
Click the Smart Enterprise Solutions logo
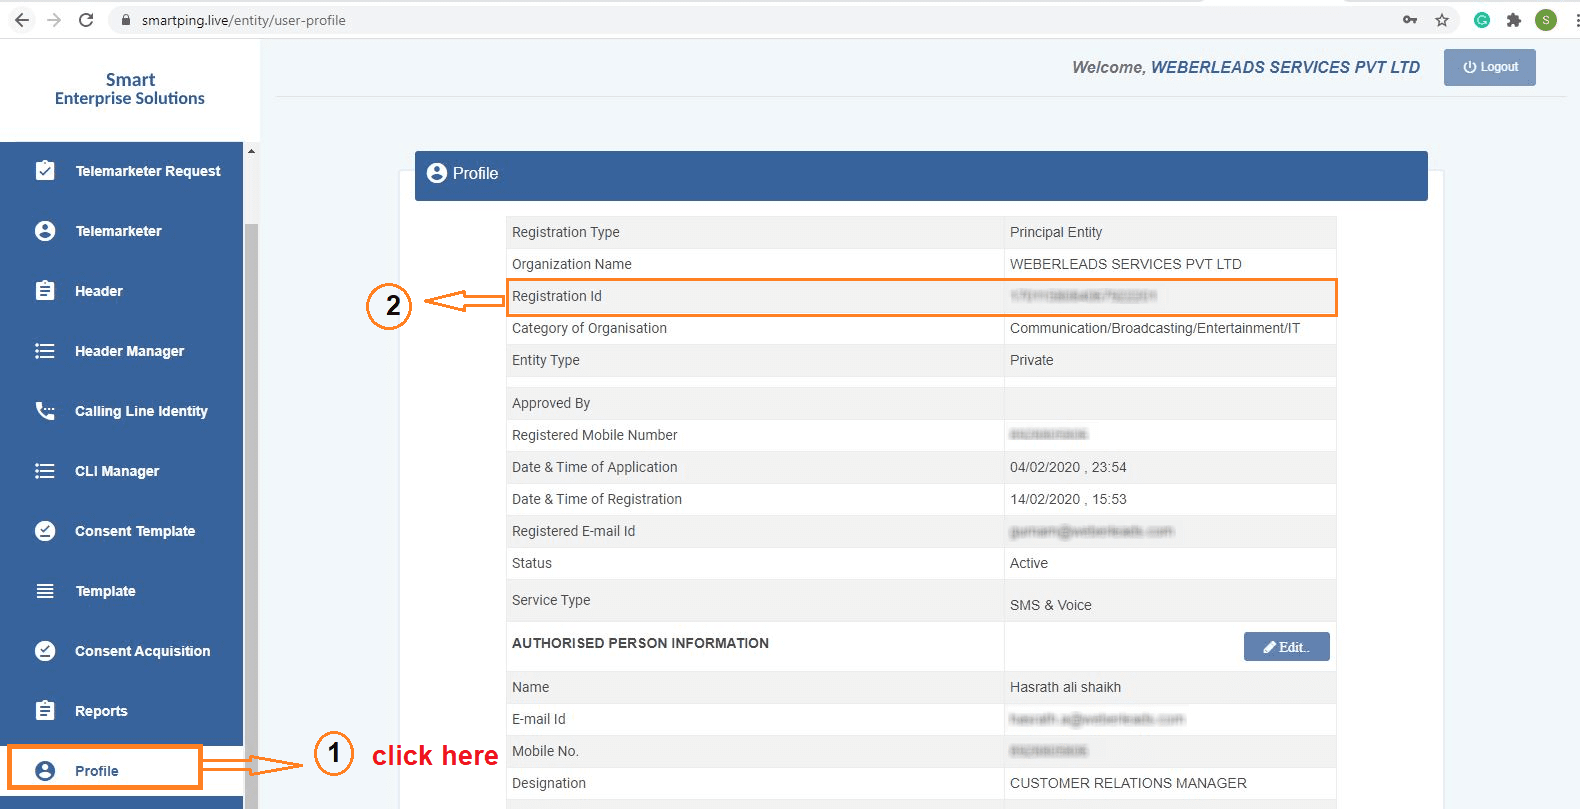point(130,89)
